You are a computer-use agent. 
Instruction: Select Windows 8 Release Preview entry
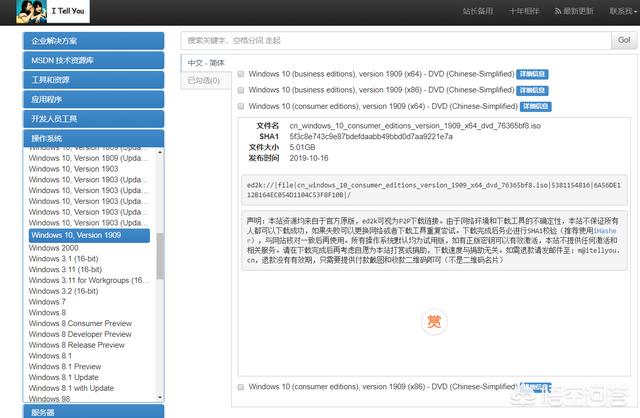[x=76, y=345]
